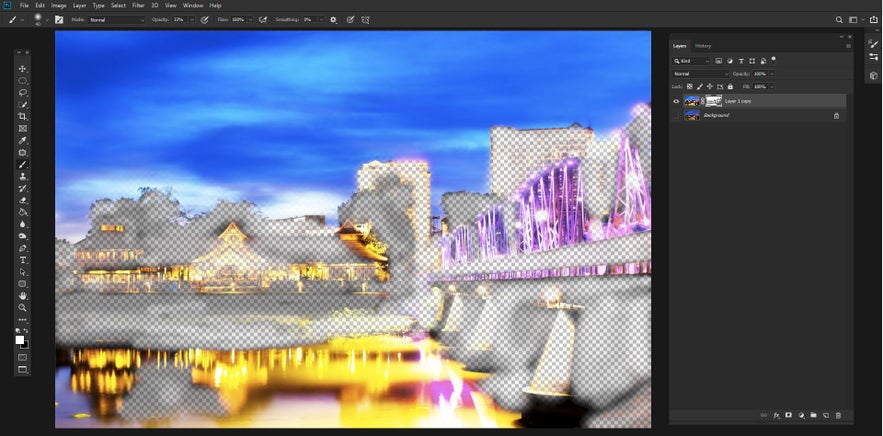Select the Eraser tool

[23, 200]
